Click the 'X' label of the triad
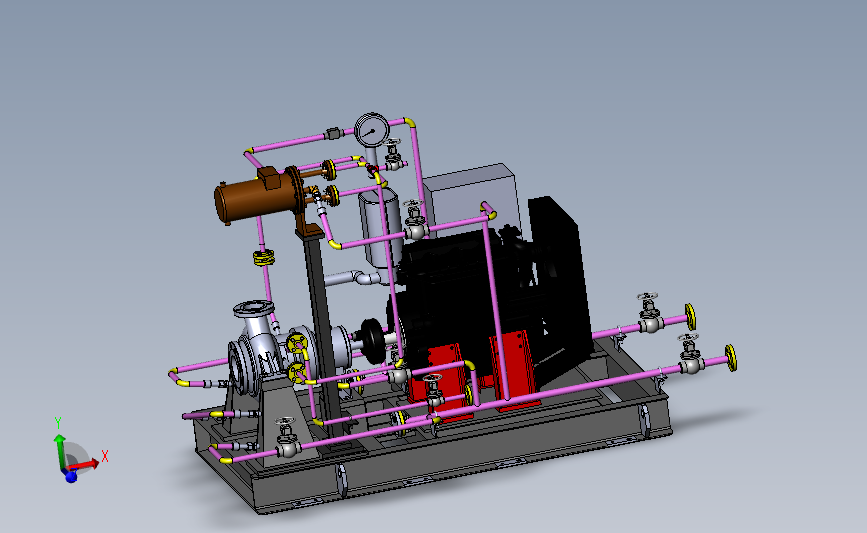The height and width of the screenshot is (533, 867). [105, 457]
